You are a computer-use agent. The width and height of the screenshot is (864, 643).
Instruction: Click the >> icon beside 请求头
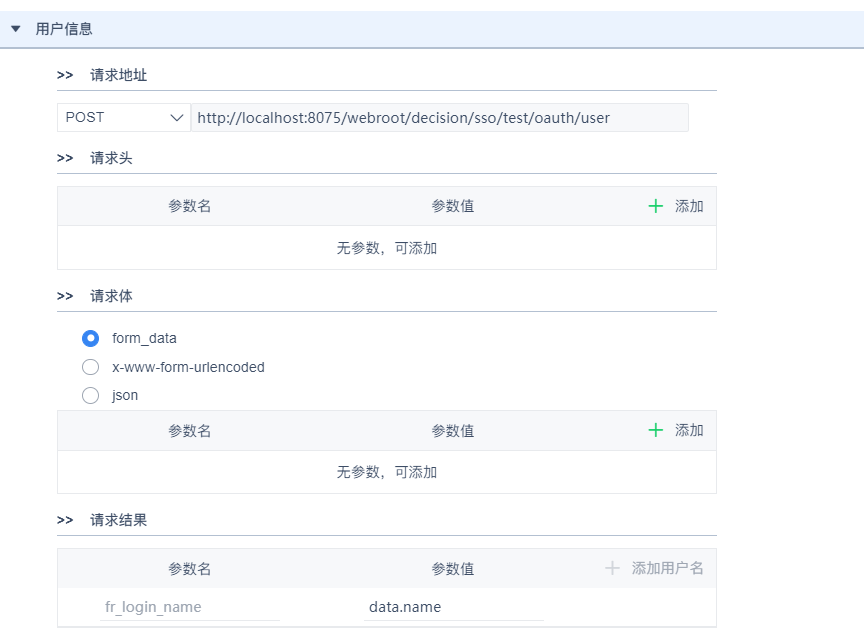pyautogui.click(x=65, y=158)
